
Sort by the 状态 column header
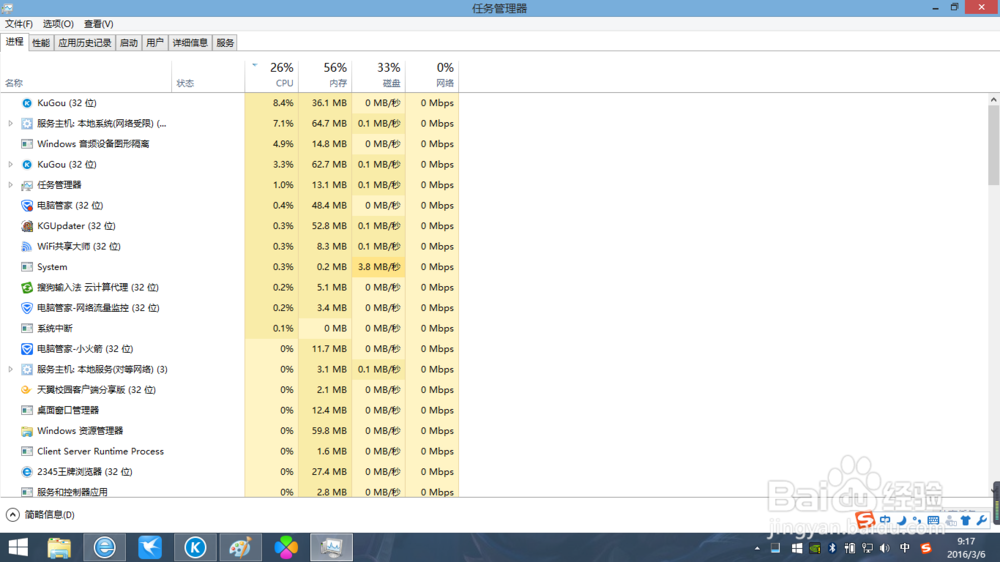208,75
